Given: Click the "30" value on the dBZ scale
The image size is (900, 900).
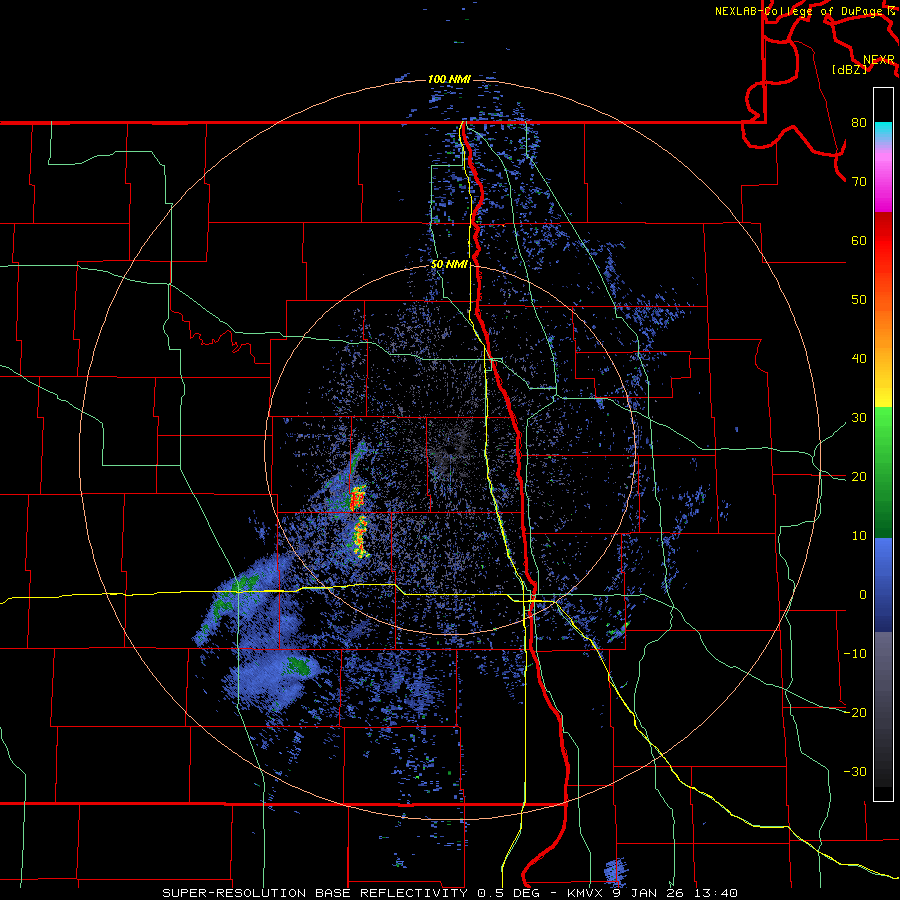Looking at the screenshot, I should [859, 418].
